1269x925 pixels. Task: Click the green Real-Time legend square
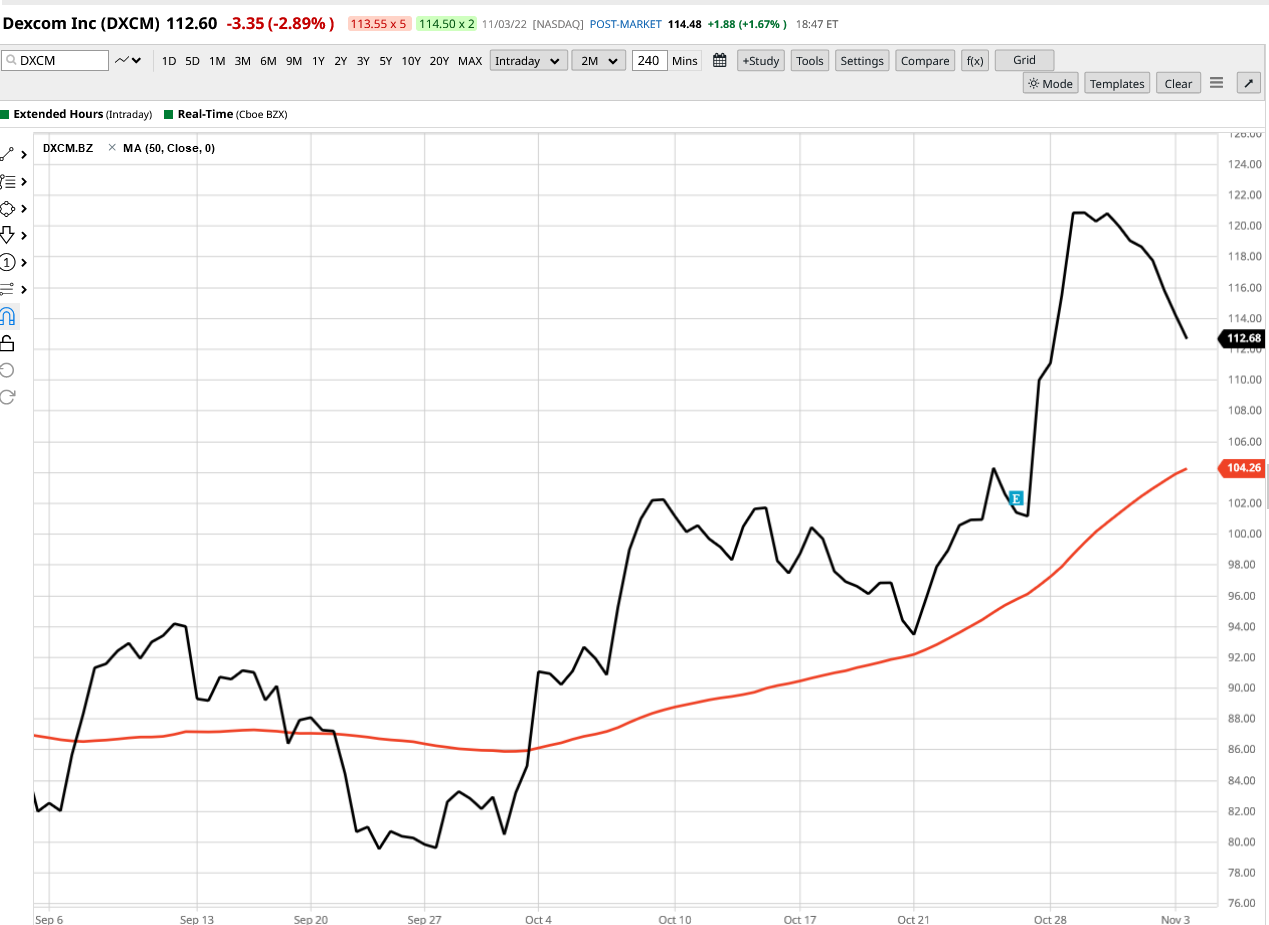(x=168, y=115)
